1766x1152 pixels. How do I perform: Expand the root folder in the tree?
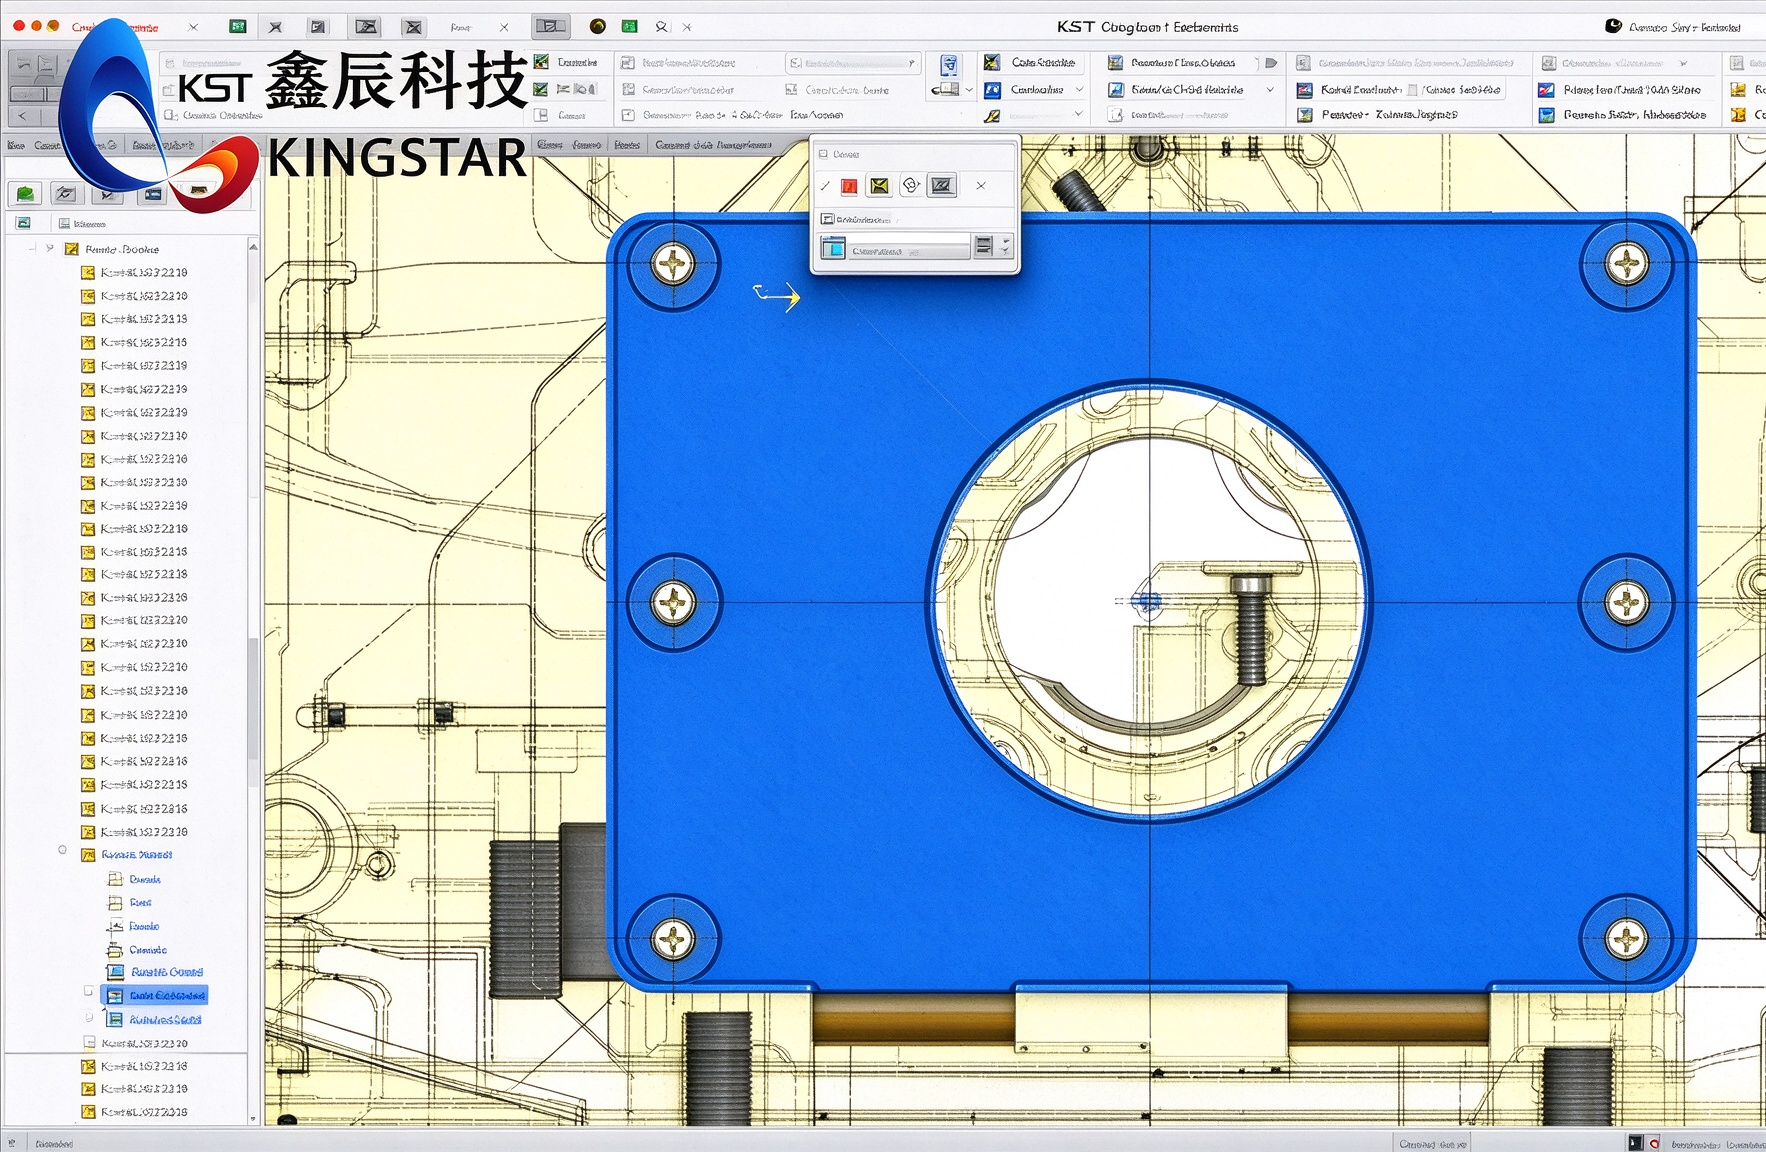point(50,248)
